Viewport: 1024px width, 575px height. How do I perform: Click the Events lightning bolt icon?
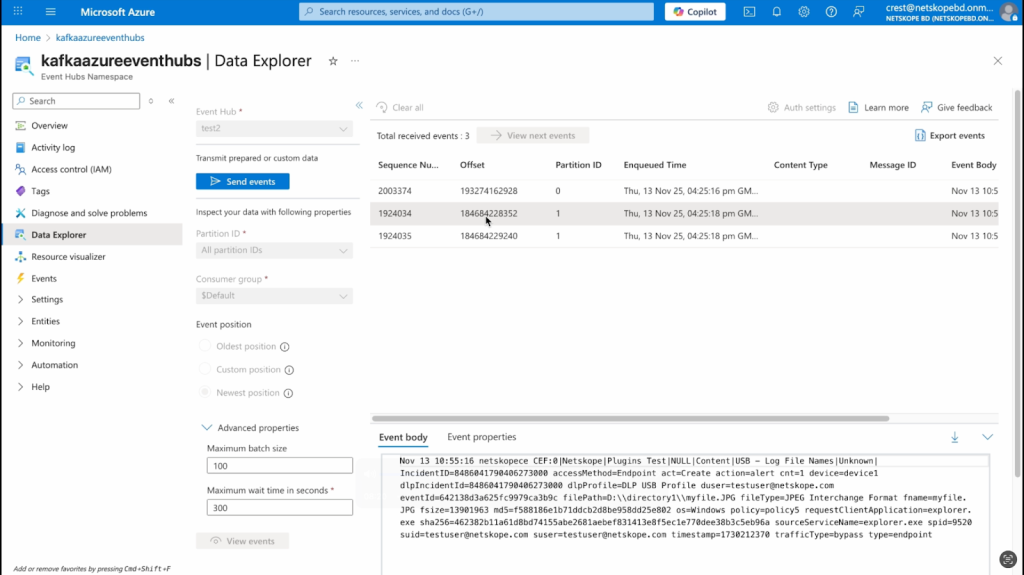pyautogui.click(x=20, y=278)
